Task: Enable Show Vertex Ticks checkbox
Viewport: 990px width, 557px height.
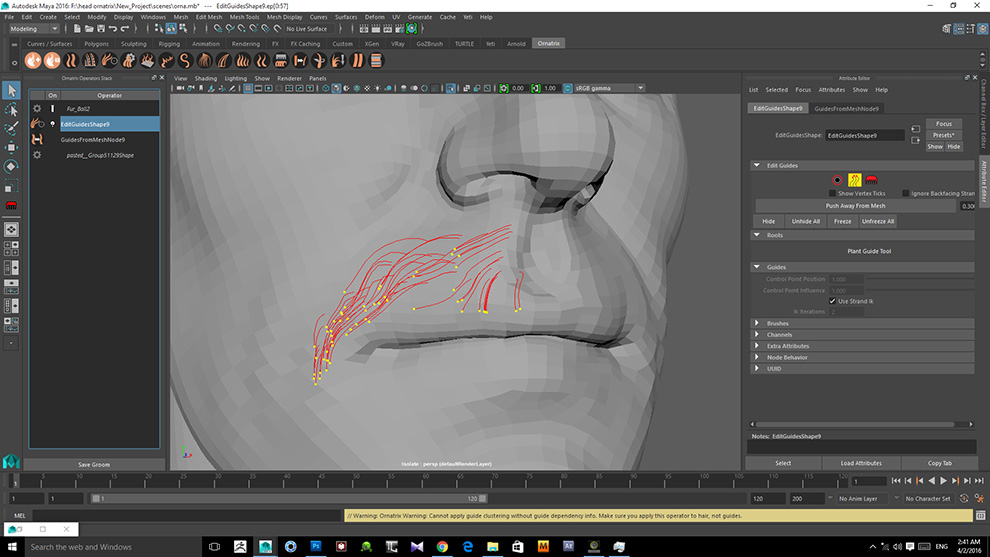Action: (832, 193)
